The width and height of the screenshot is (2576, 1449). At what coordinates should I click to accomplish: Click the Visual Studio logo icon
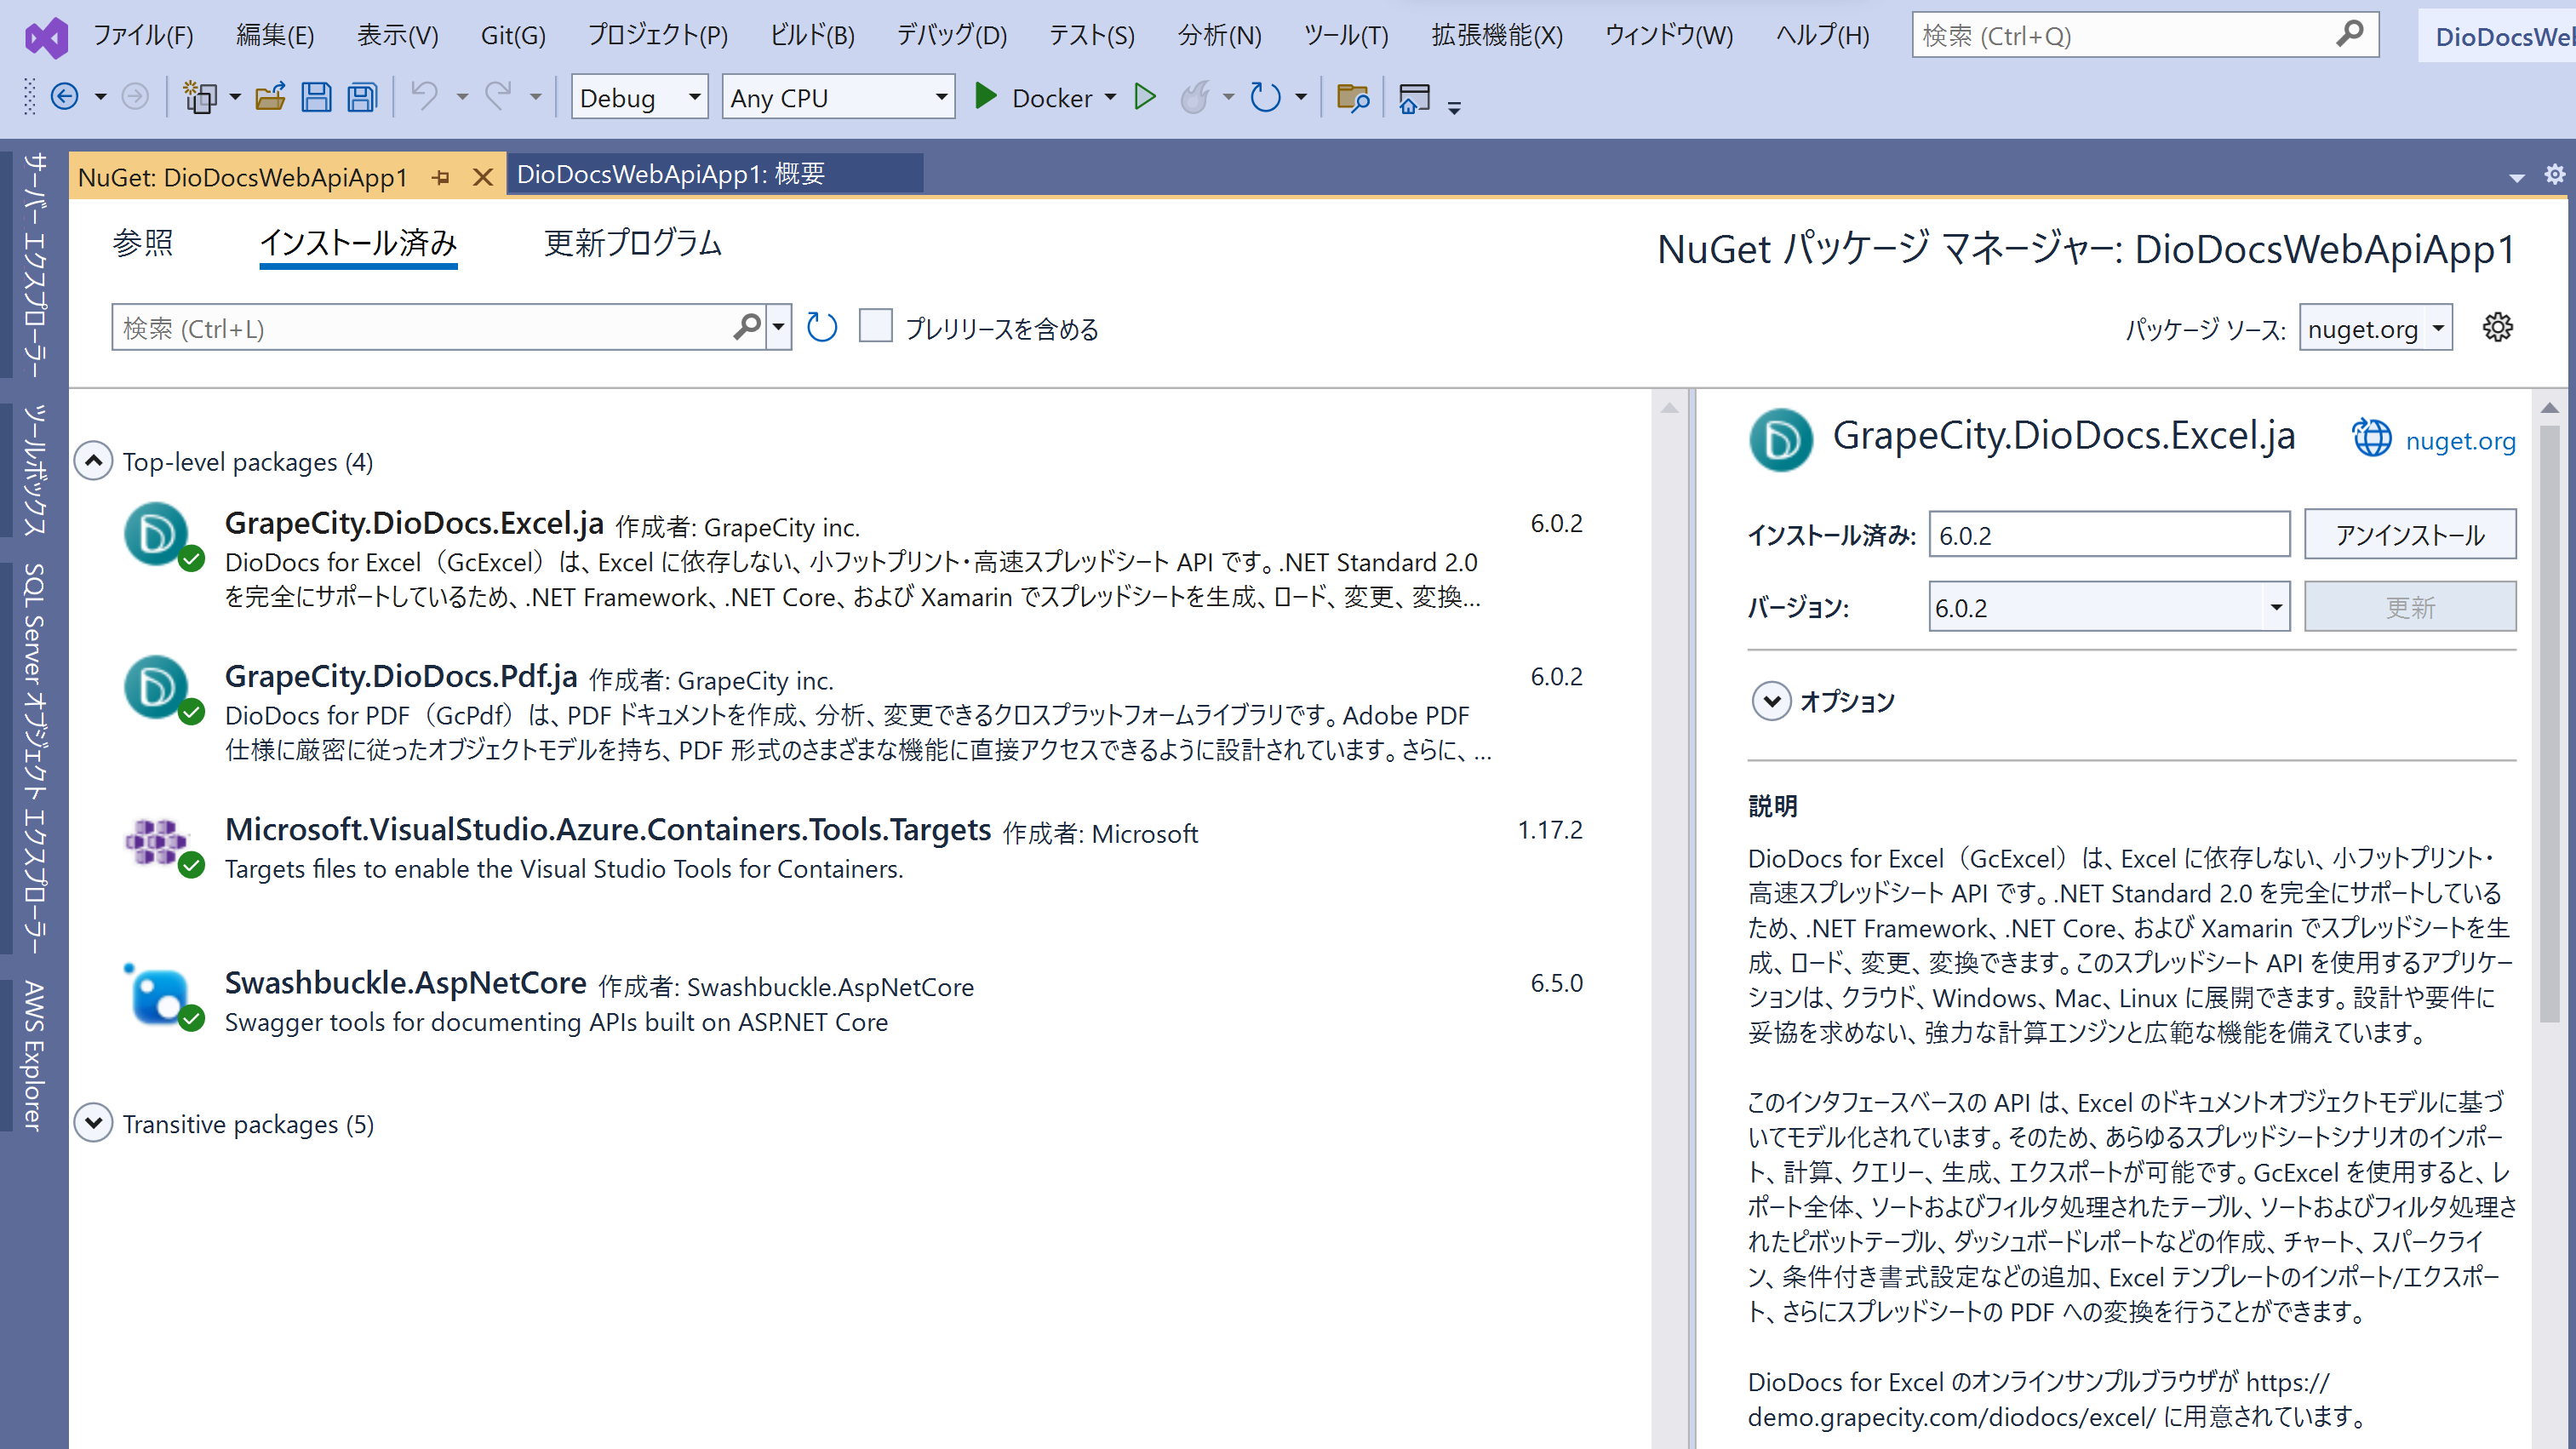46,37
